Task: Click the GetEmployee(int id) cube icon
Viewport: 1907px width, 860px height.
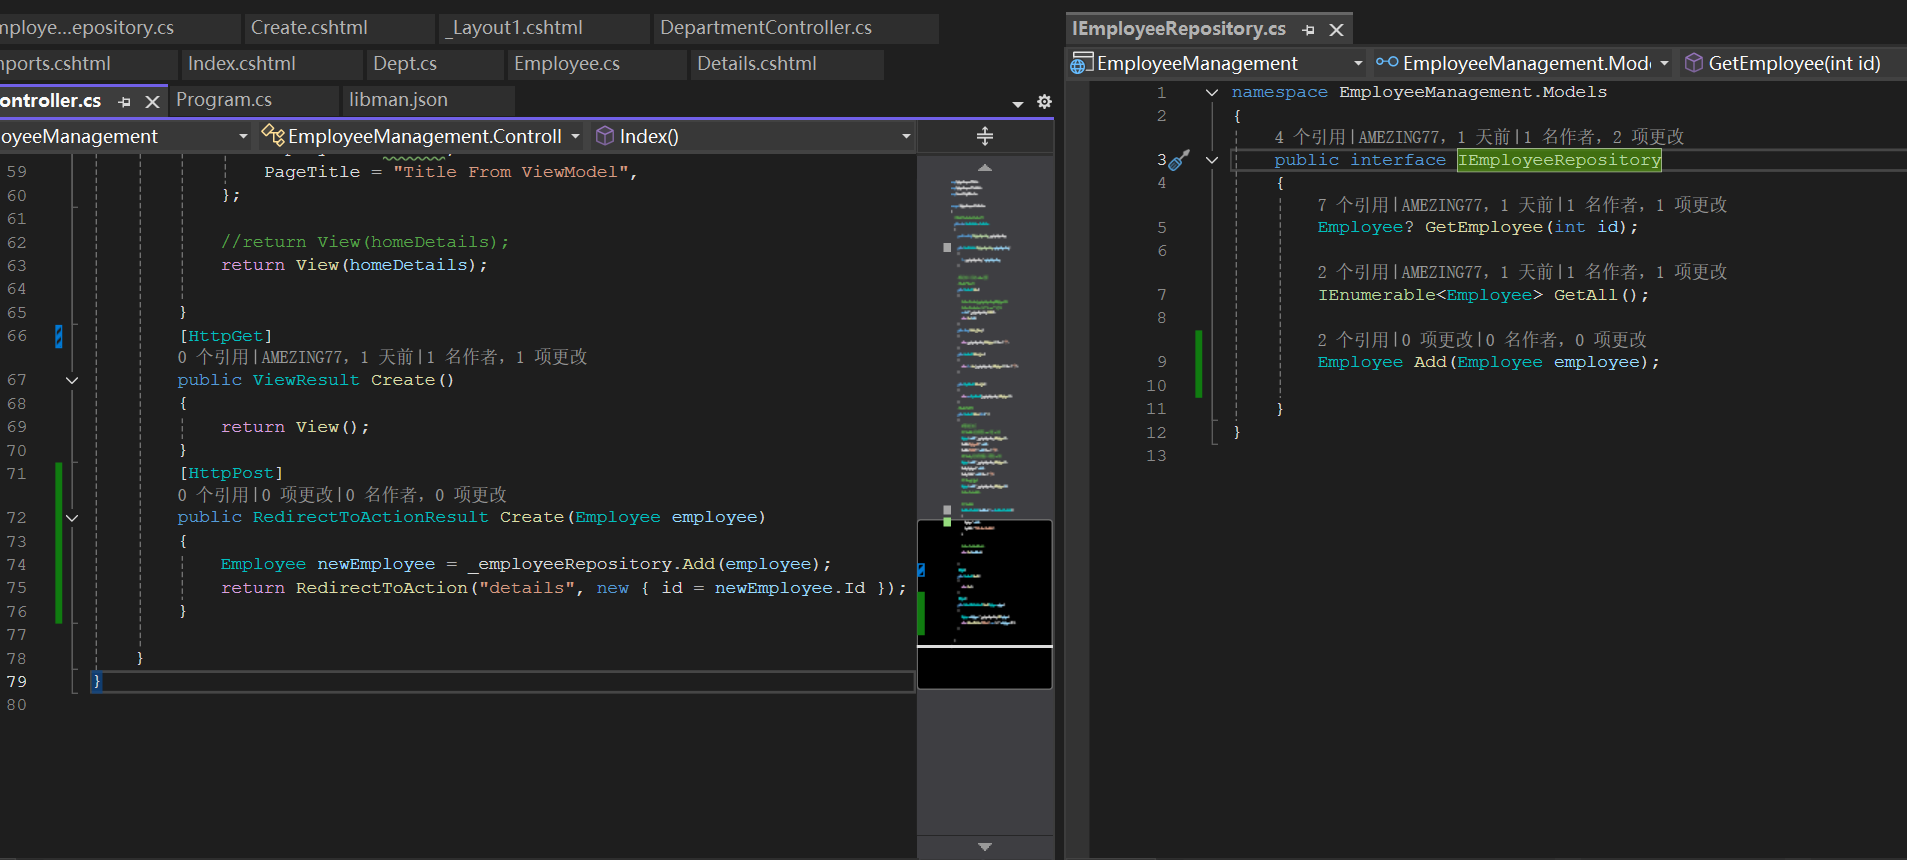Action: [1694, 63]
